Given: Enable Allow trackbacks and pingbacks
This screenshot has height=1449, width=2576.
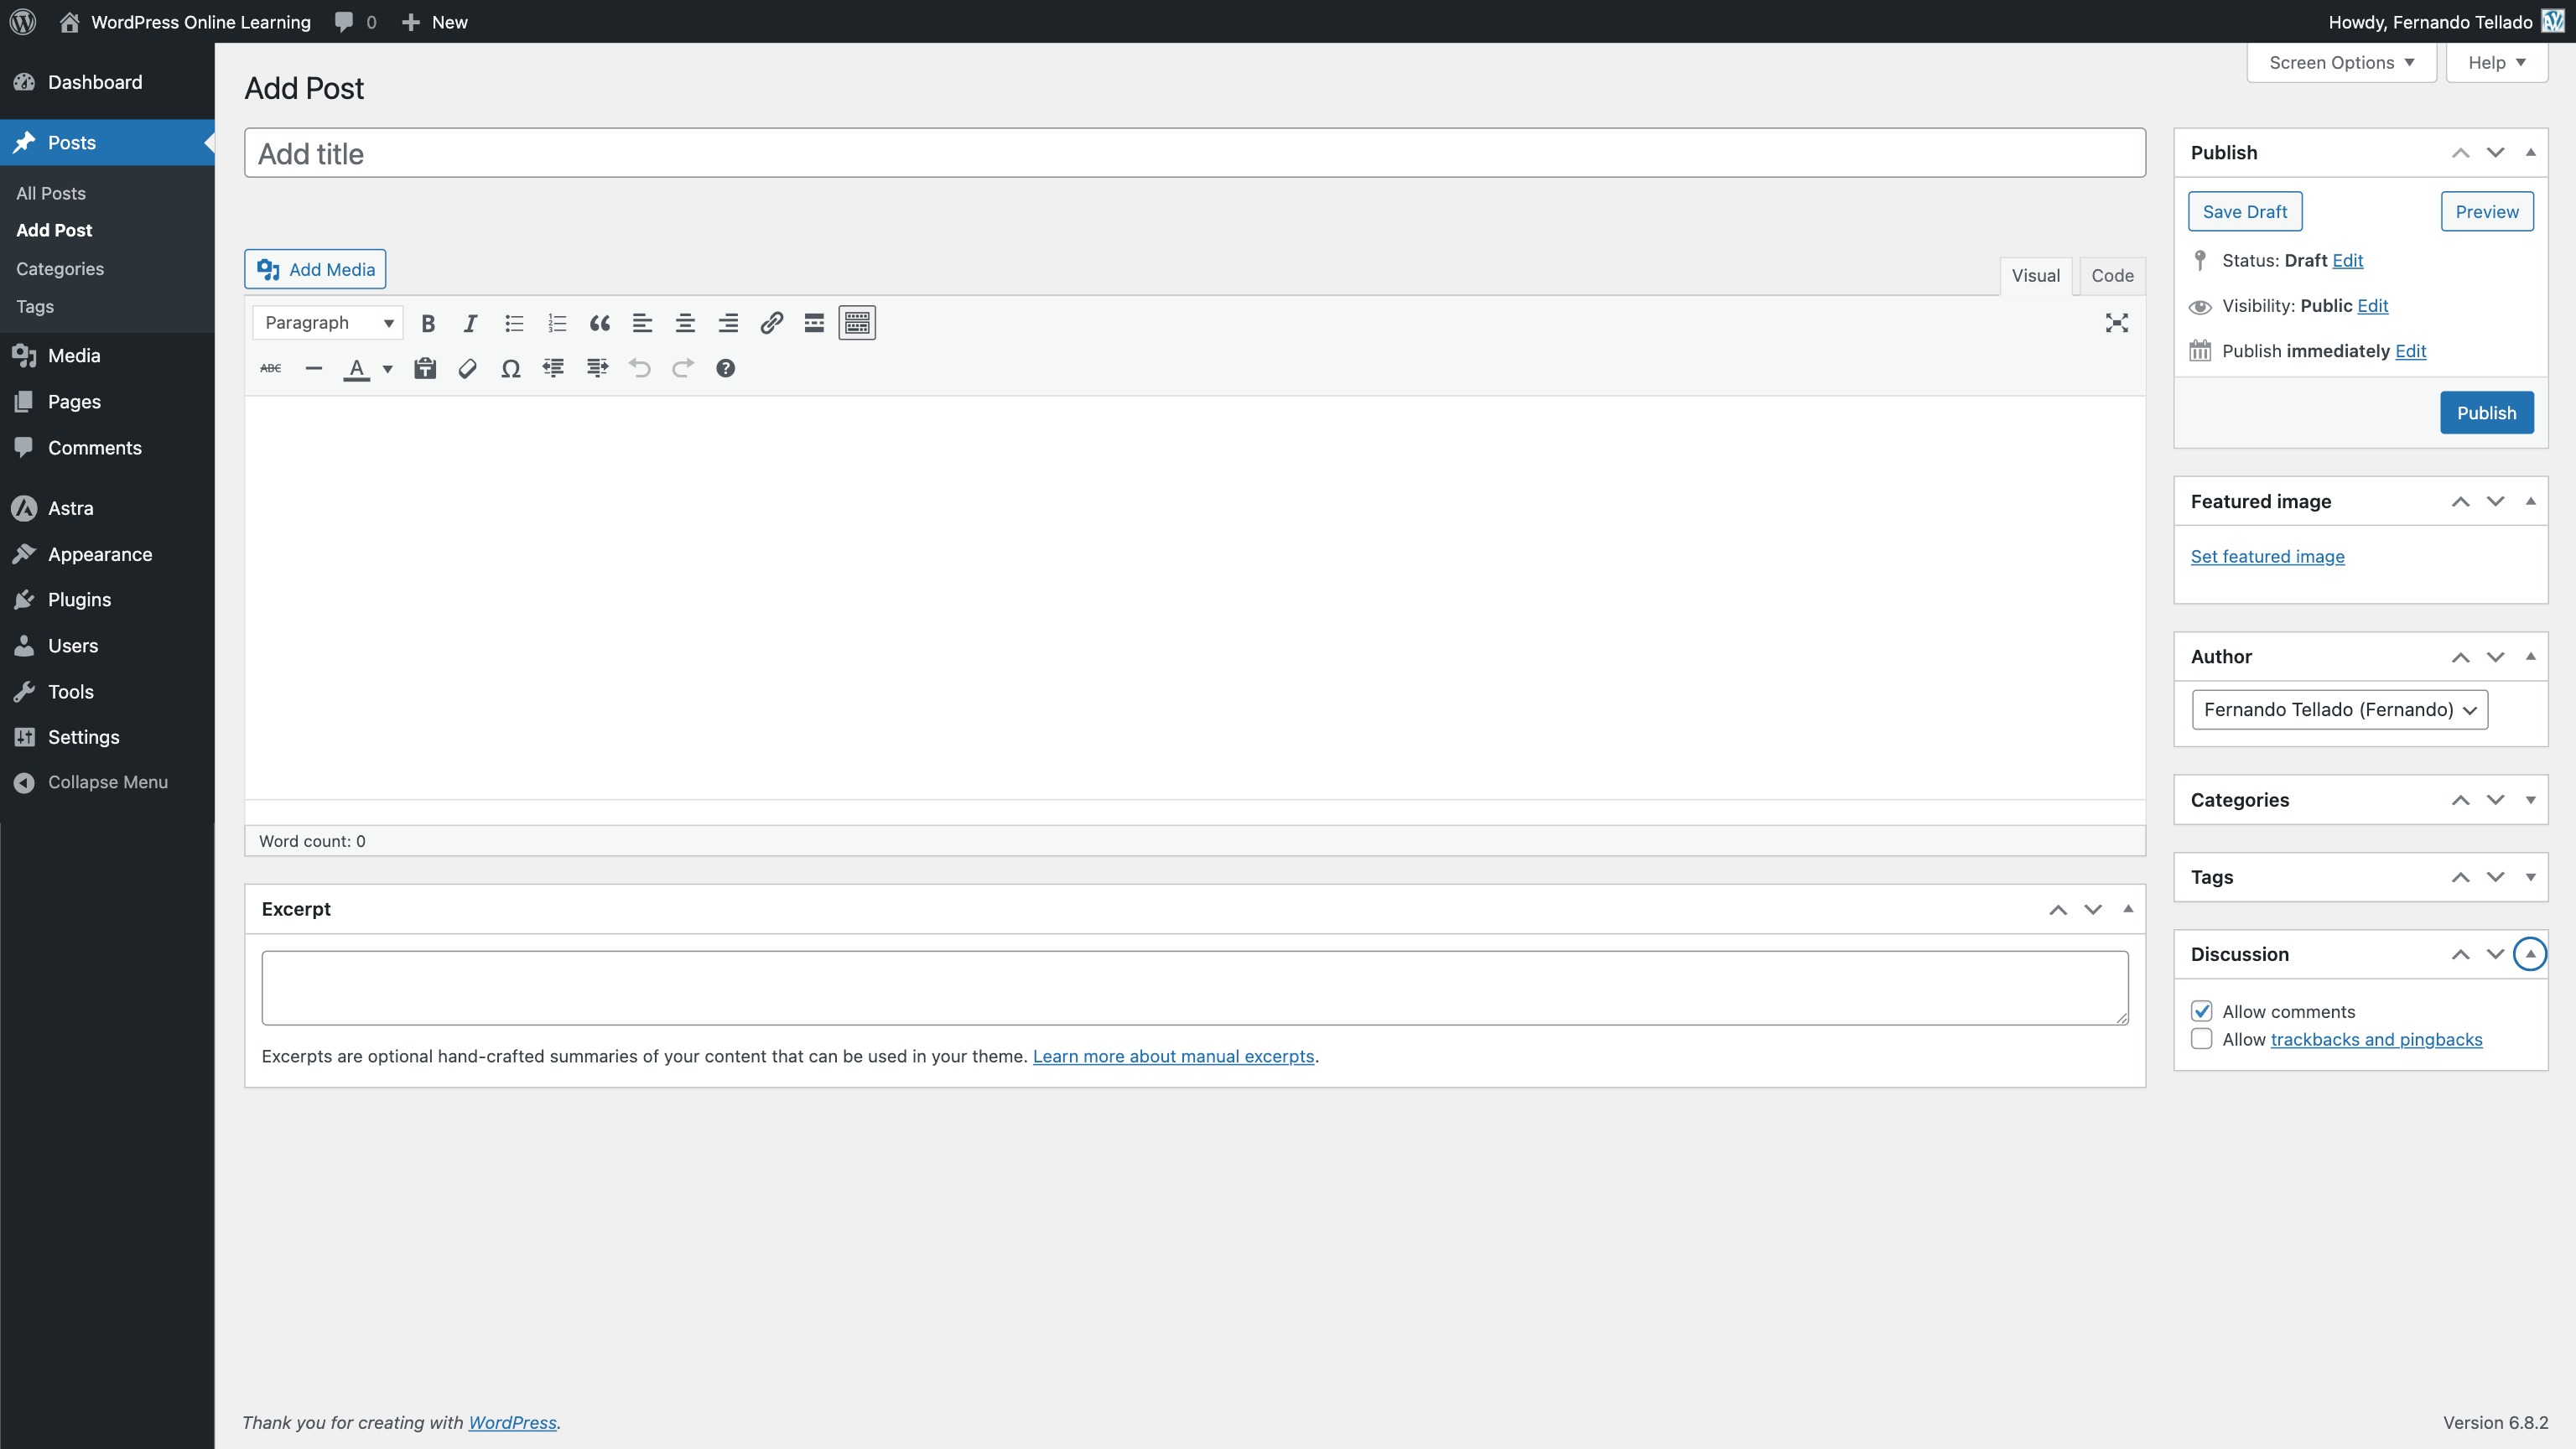Looking at the screenshot, I should 2201,1039.
